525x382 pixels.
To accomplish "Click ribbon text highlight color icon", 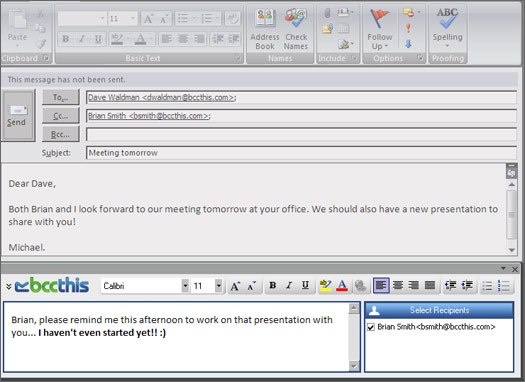I will point(117,39).
